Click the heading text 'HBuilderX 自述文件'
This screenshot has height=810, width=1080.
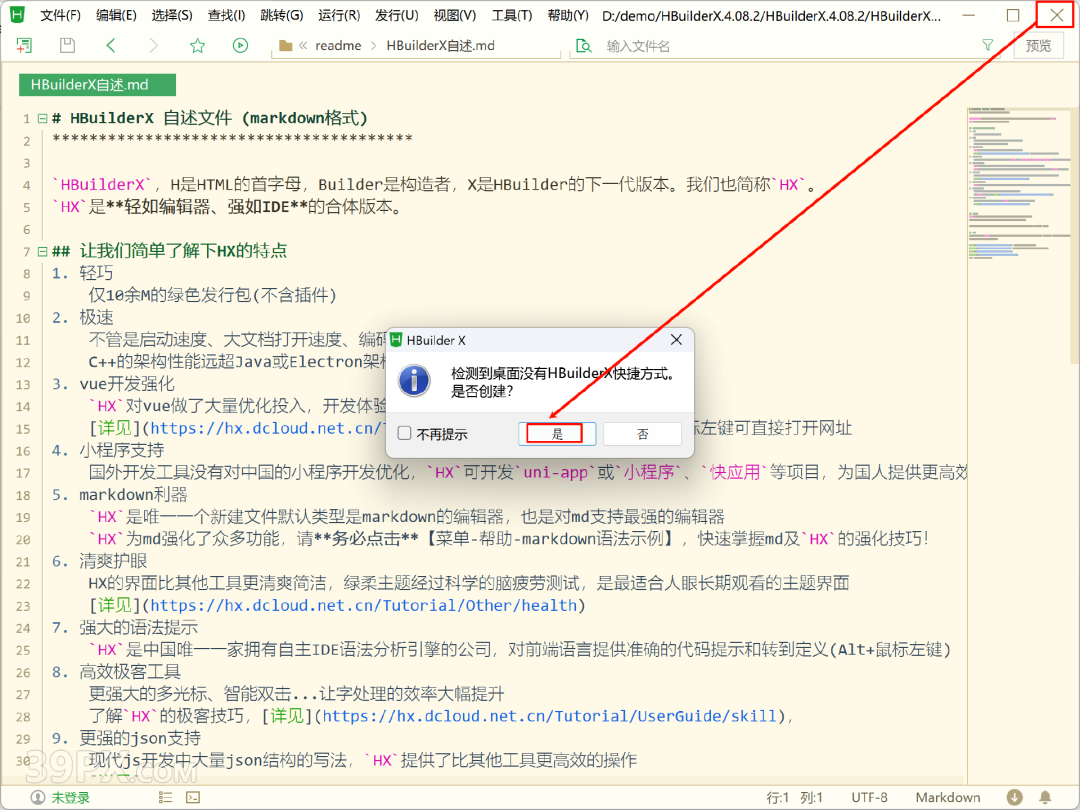pyautogui.click(x=150, y=118)
